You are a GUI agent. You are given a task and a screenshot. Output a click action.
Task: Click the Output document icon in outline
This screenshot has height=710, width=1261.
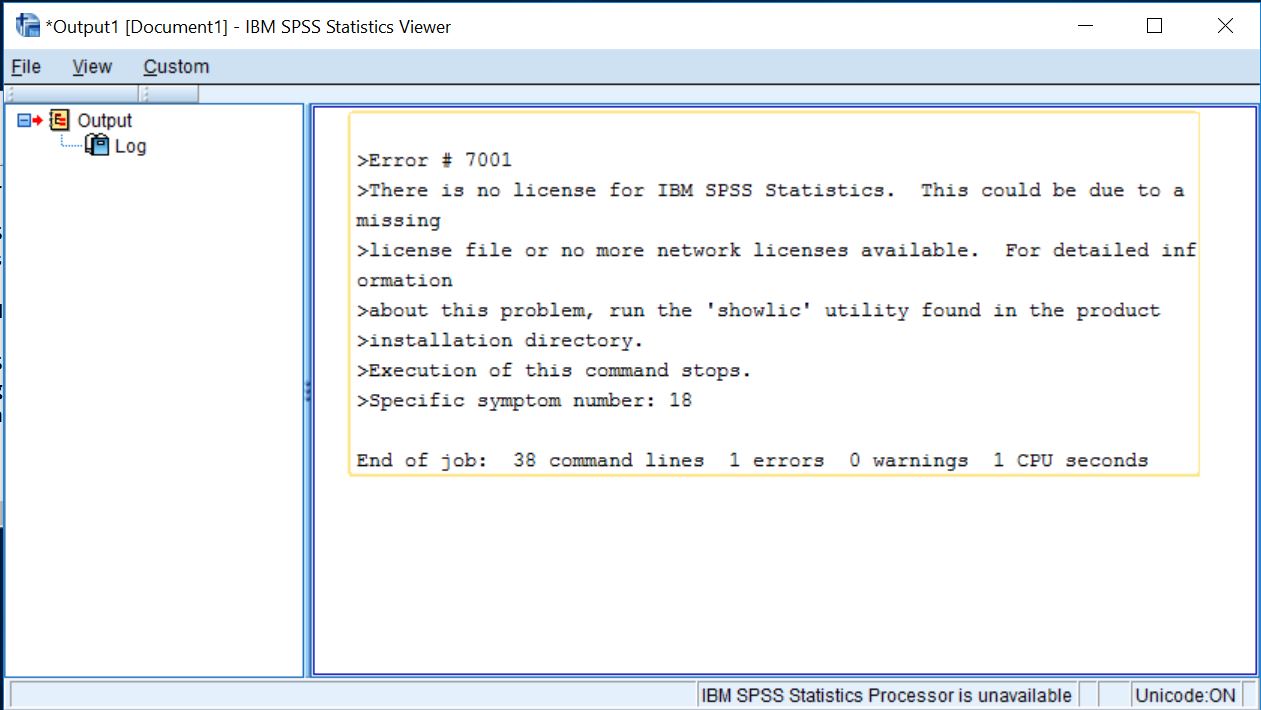(x=60, y=120)
